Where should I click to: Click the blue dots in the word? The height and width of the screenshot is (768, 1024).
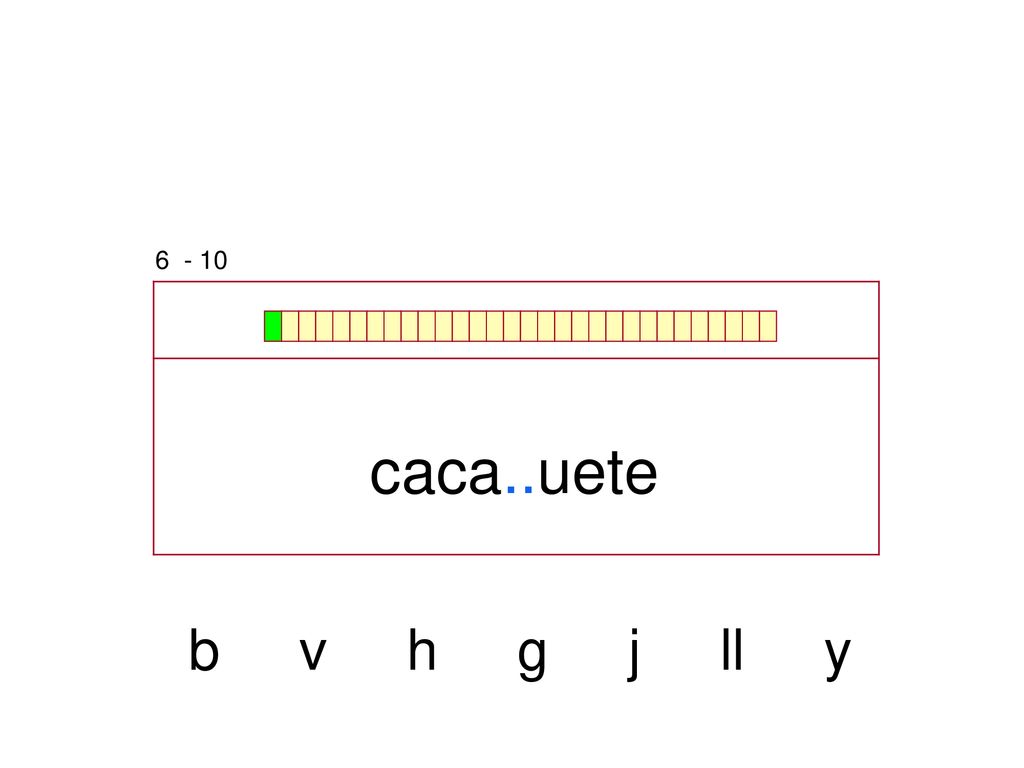pos(520,487)
